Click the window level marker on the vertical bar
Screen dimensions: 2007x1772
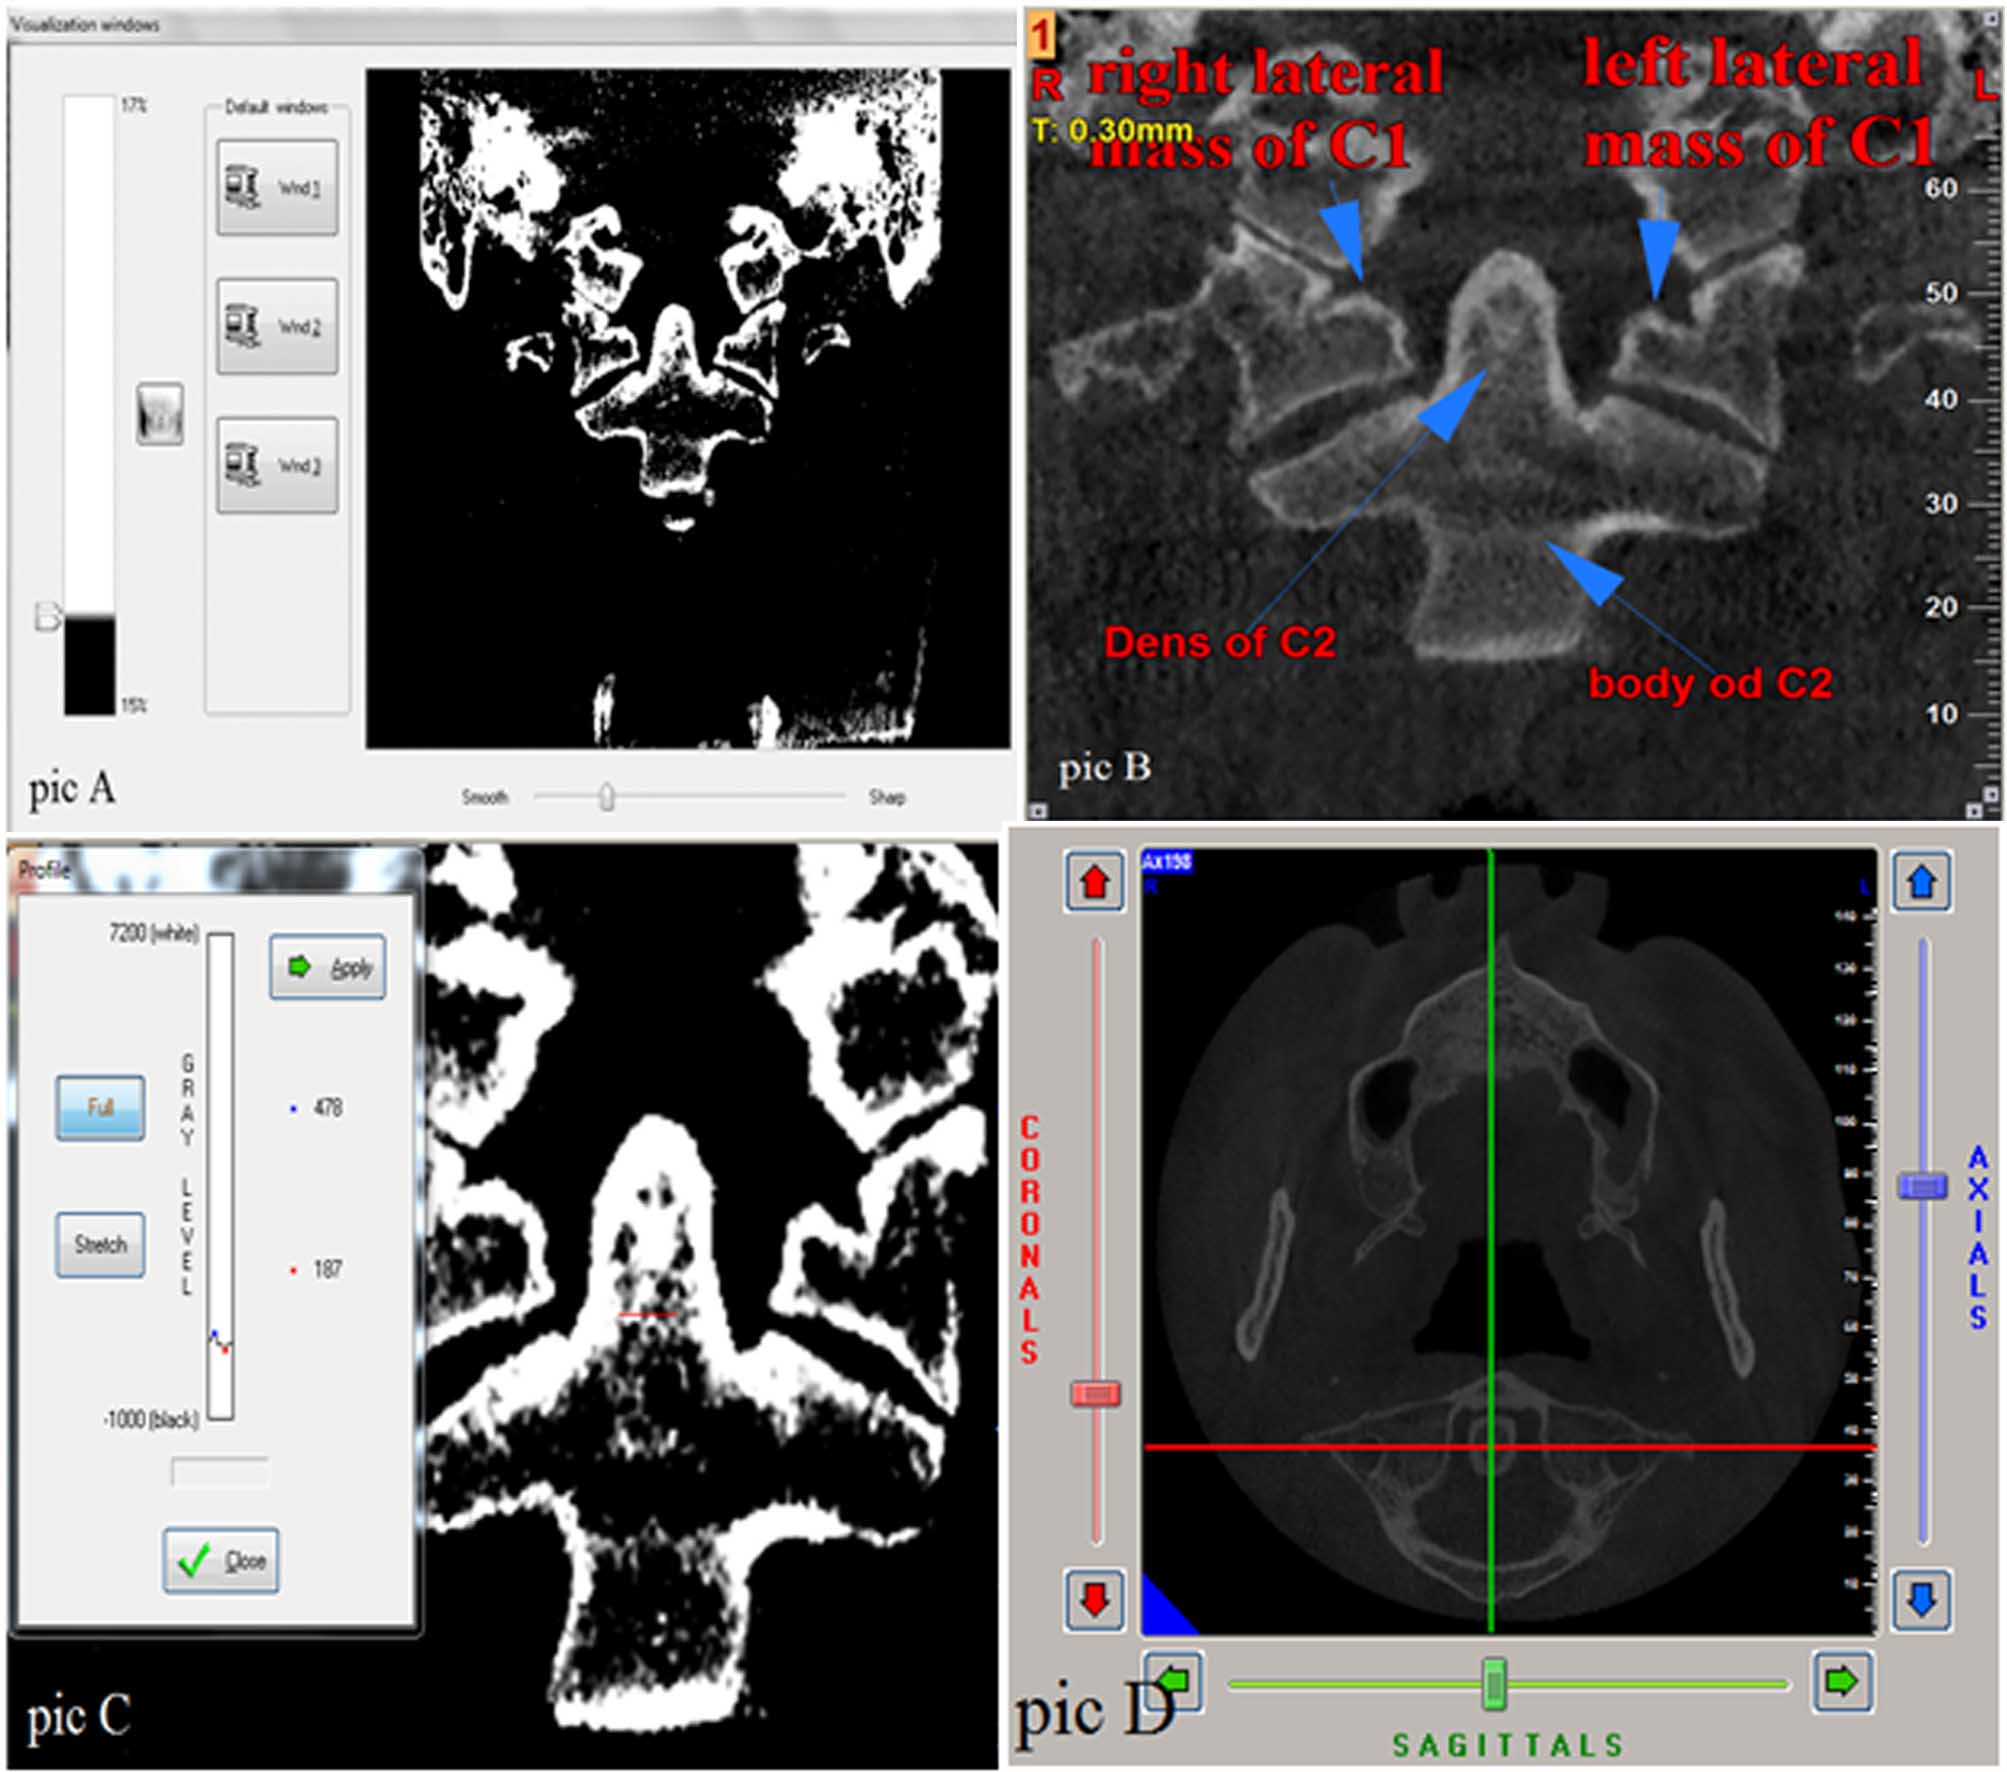[48, 617]
